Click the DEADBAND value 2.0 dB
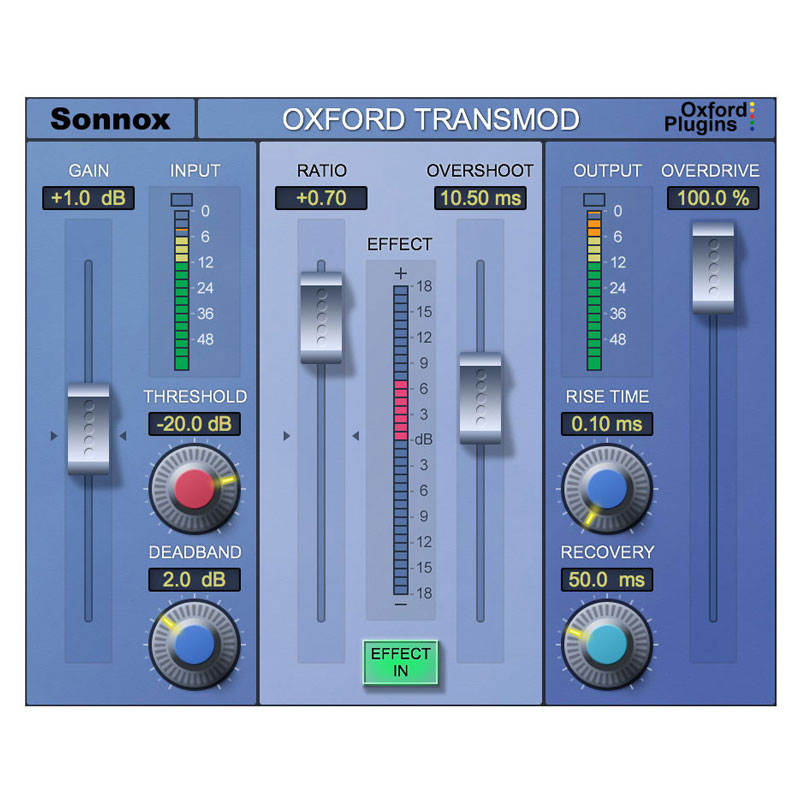800x800 pixels. tap(194, 580)
